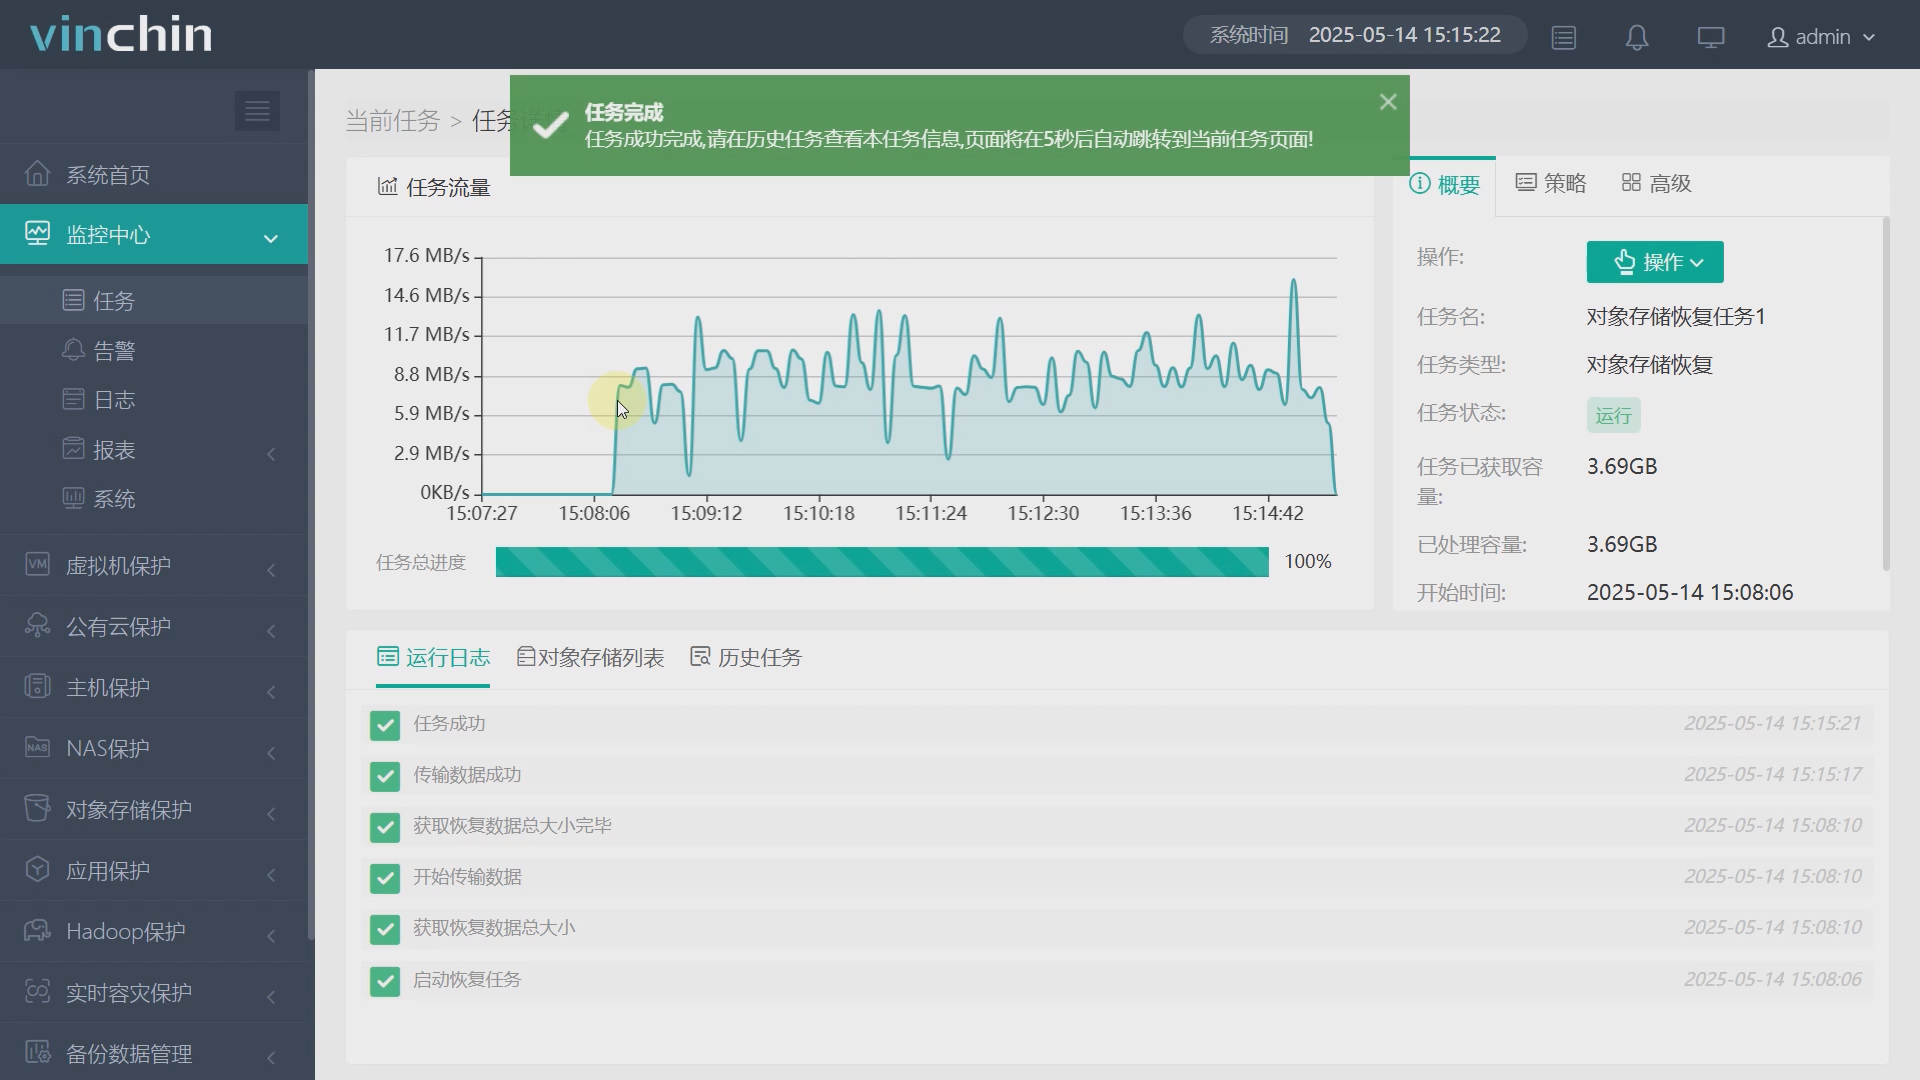Switch to the 策略 tab
1920x1080 pixels.
click(1551, 184)
